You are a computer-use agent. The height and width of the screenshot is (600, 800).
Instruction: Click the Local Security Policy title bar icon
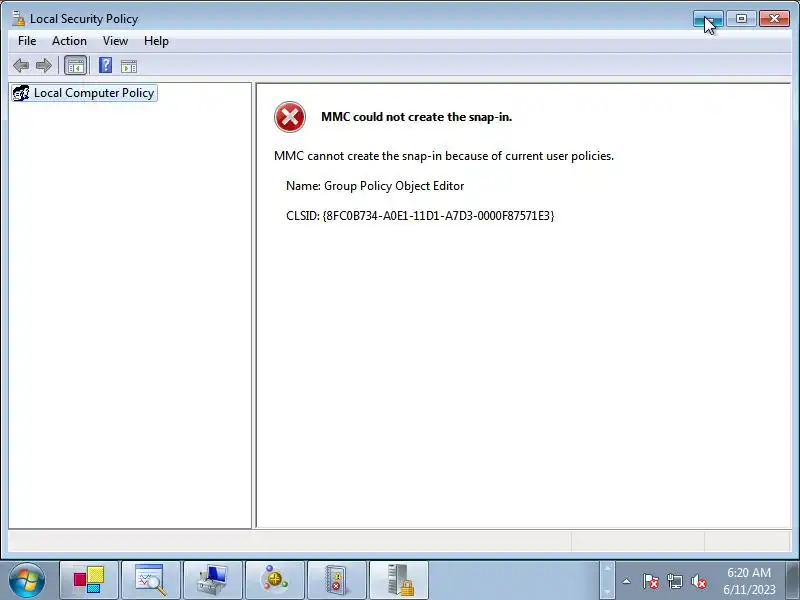(x=18, y=18)
